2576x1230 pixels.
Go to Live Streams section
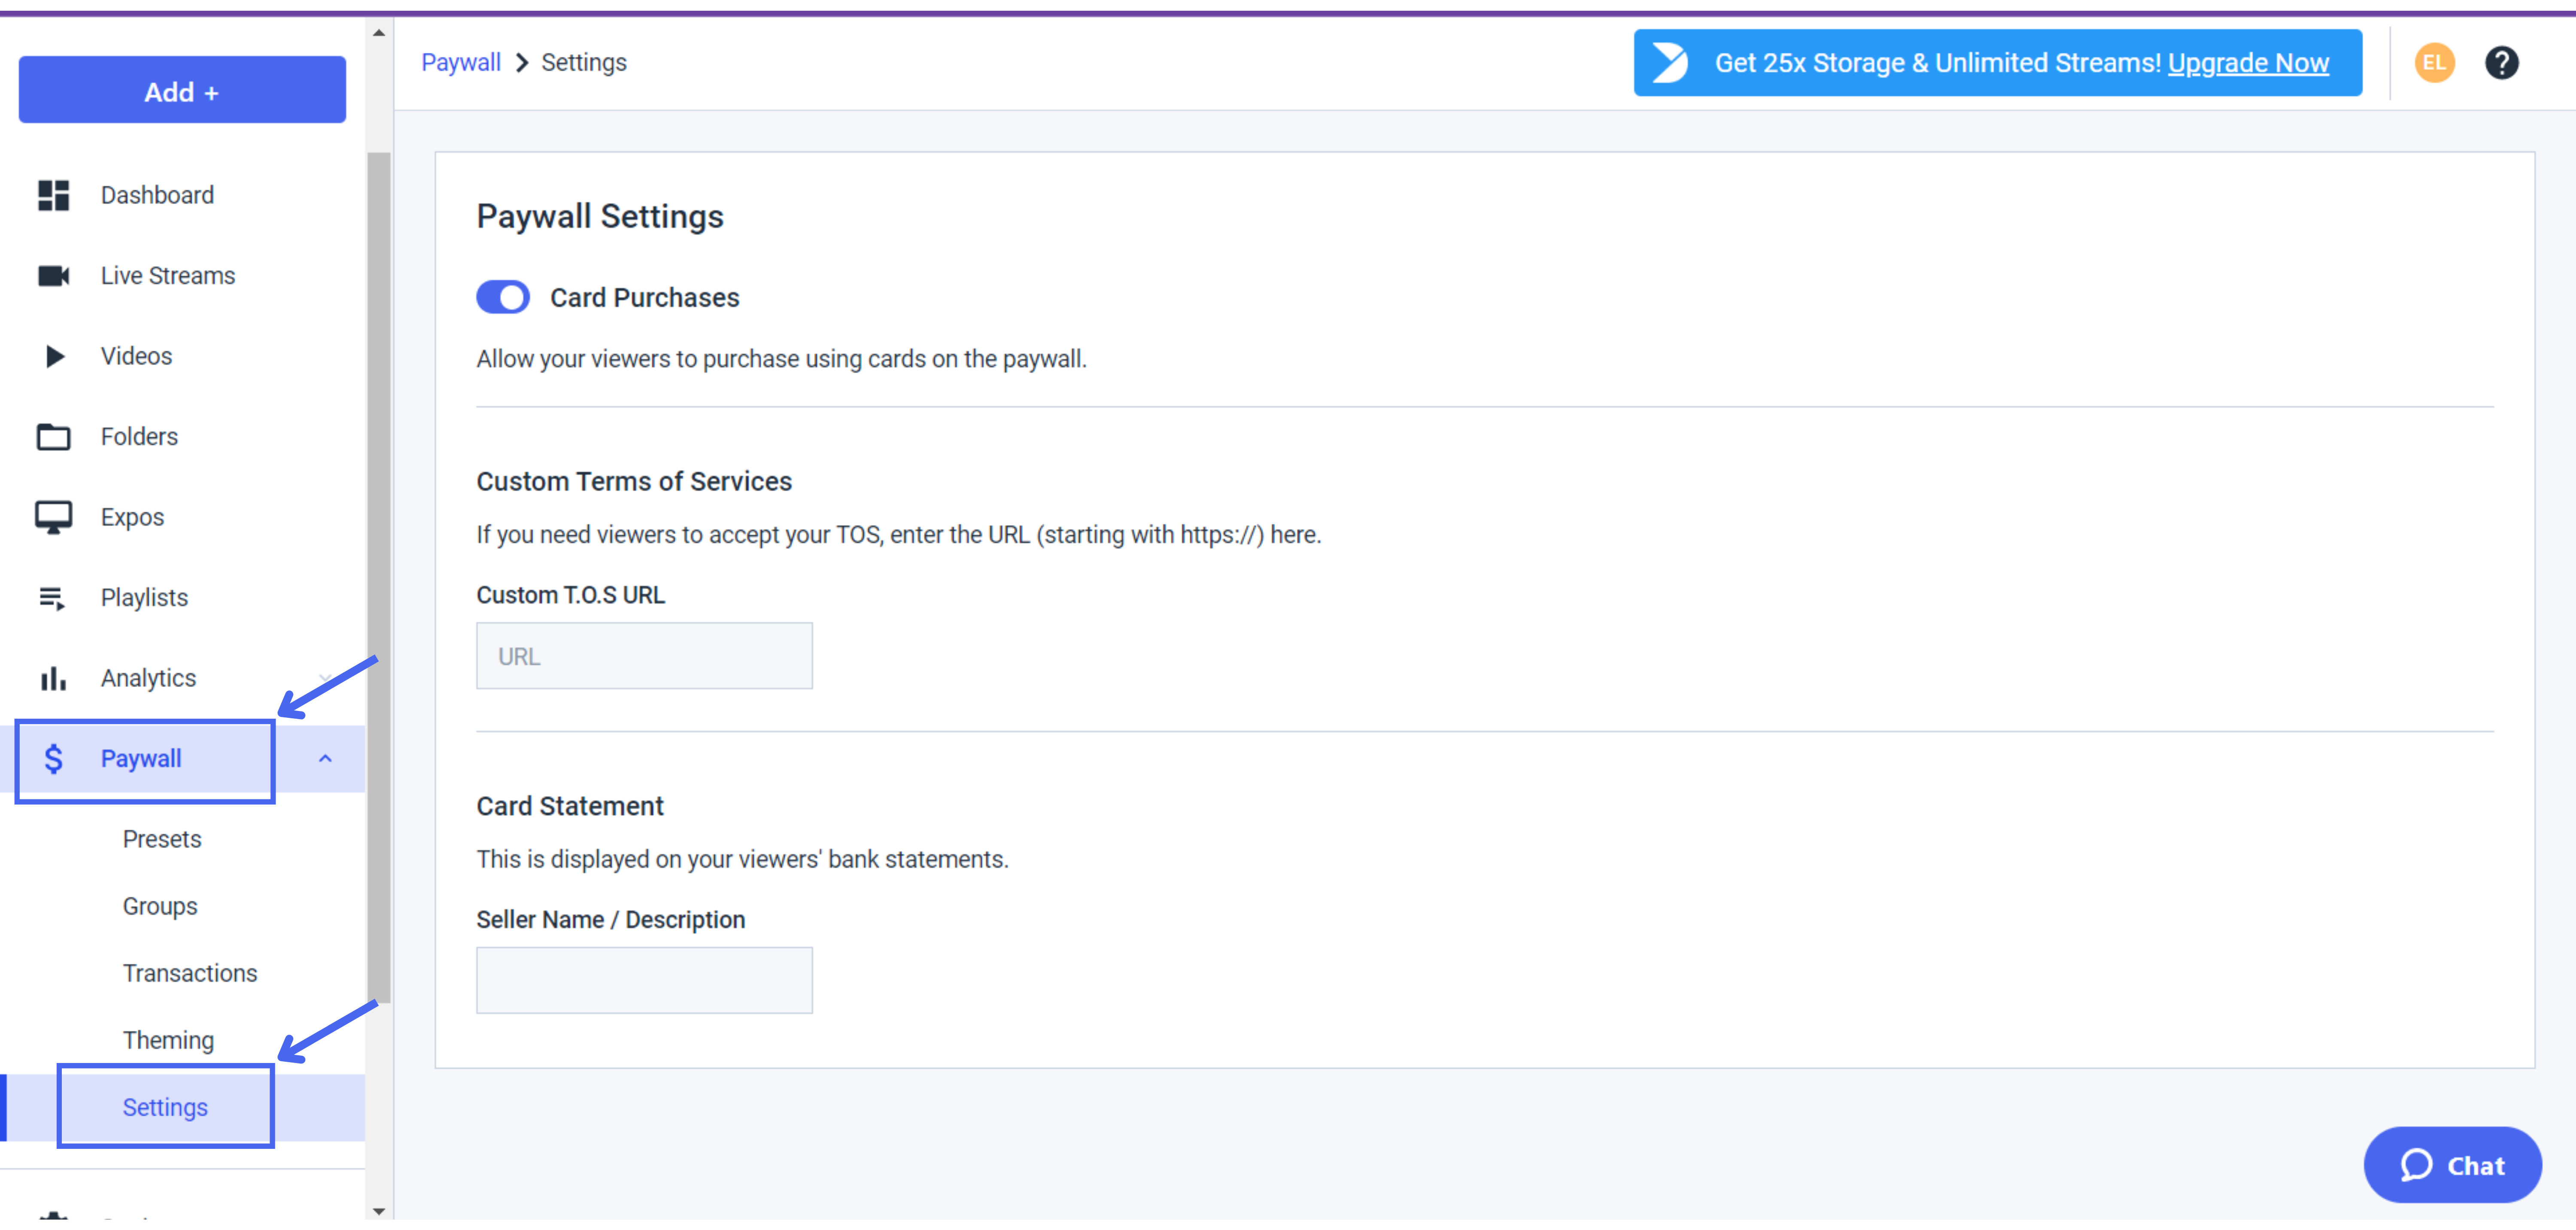(x=168, y=276)
